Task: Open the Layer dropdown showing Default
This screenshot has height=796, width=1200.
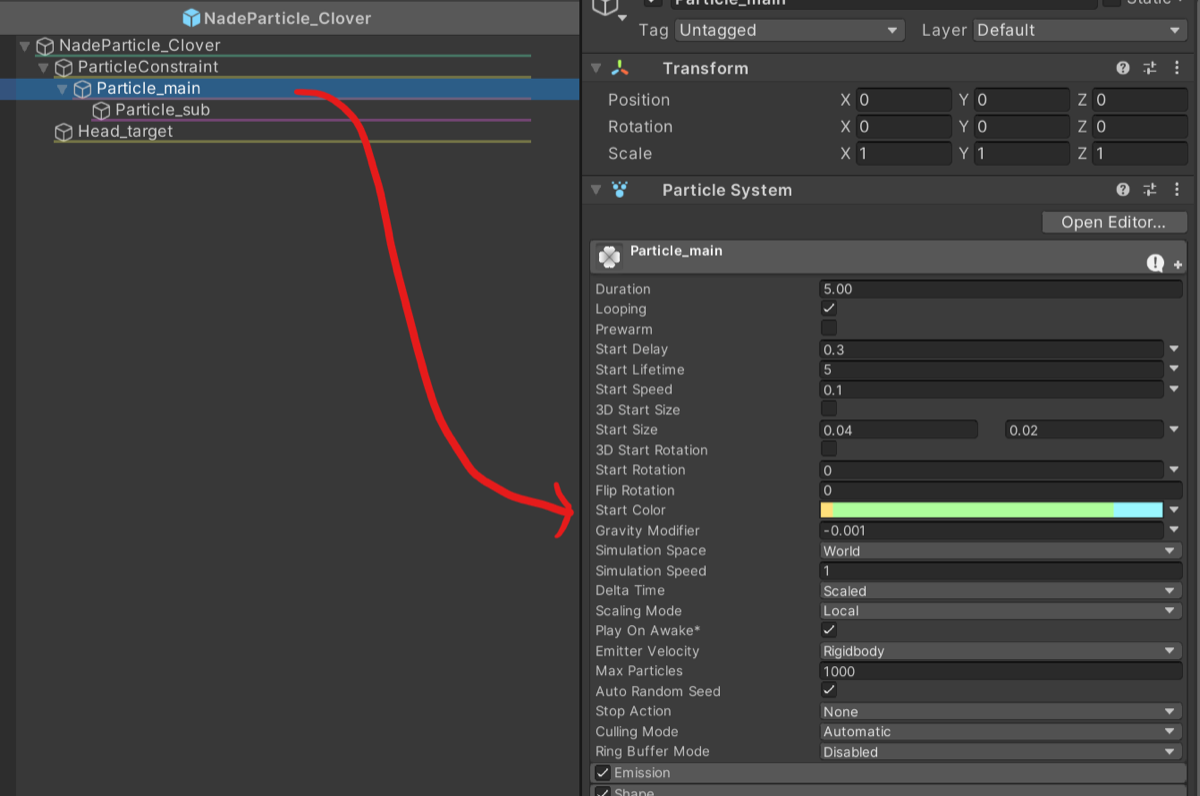Action: (x=1080, y=30)
